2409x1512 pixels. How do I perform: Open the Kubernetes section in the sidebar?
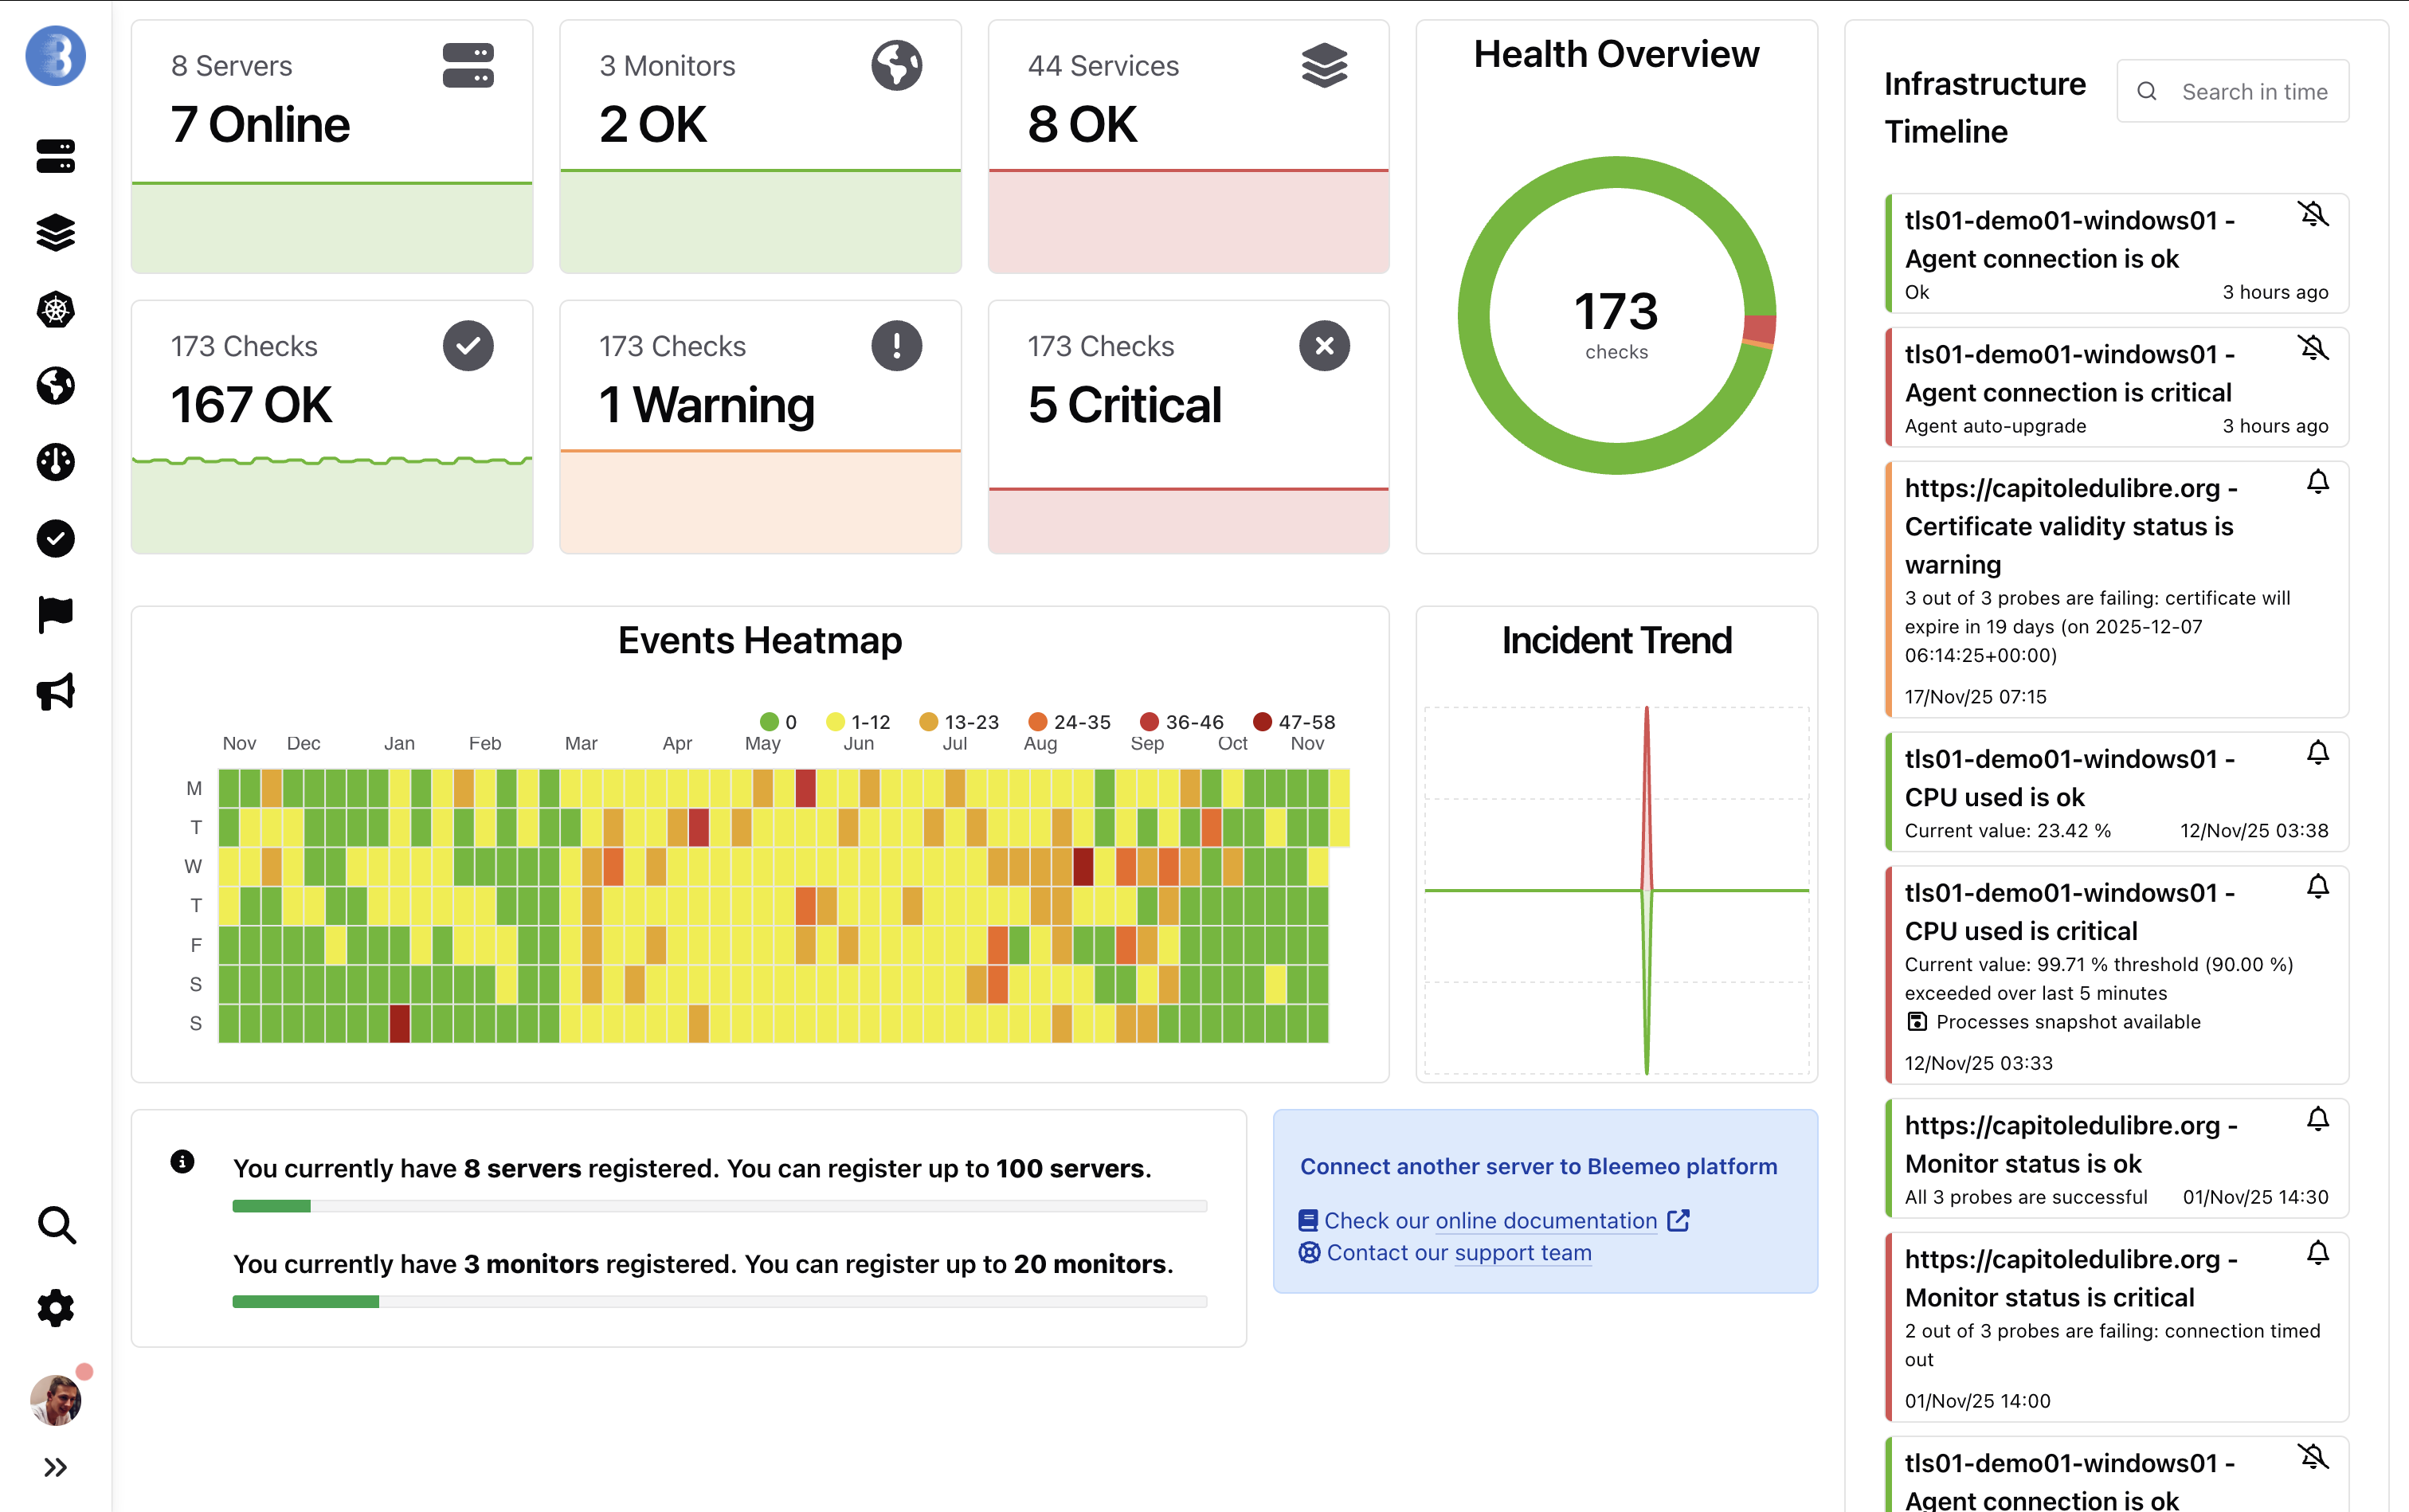click(x=55, y=310)
